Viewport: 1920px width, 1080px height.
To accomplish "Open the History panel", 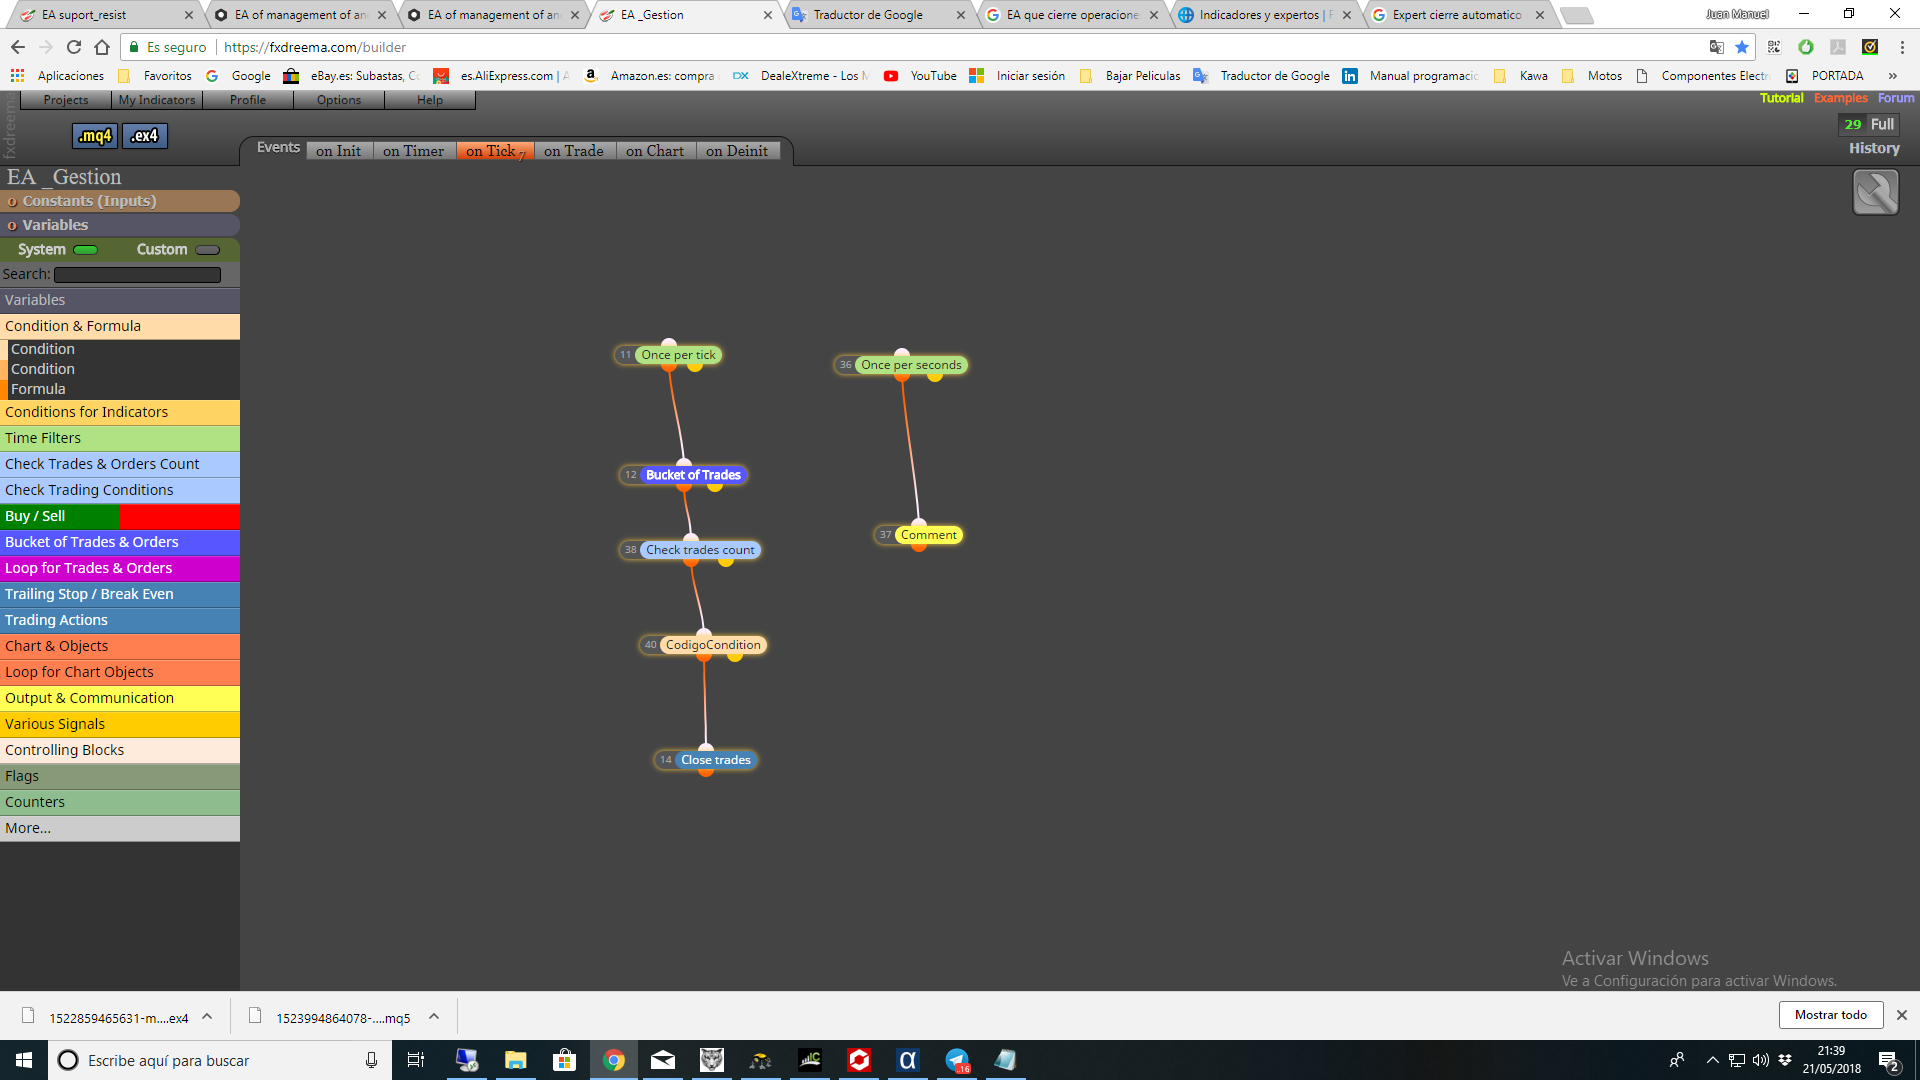I will click(1874, 148).
